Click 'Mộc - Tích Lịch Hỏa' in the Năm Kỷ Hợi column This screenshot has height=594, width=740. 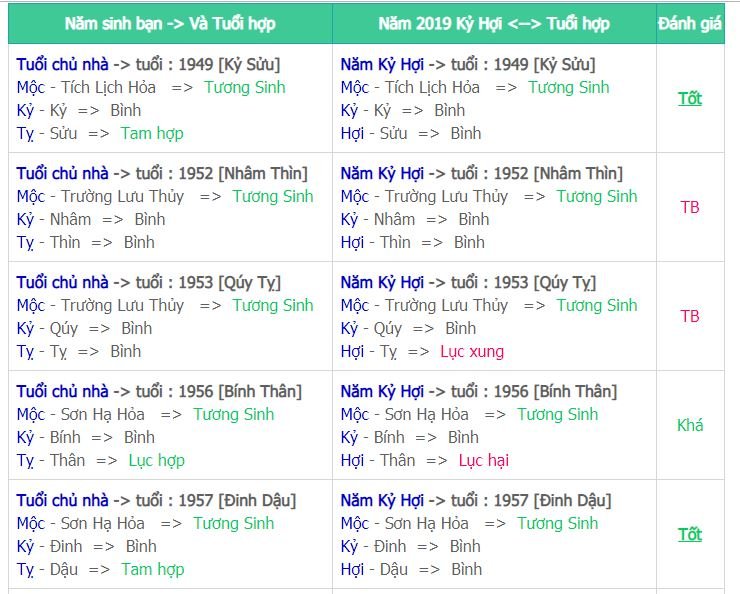point(410,88)
